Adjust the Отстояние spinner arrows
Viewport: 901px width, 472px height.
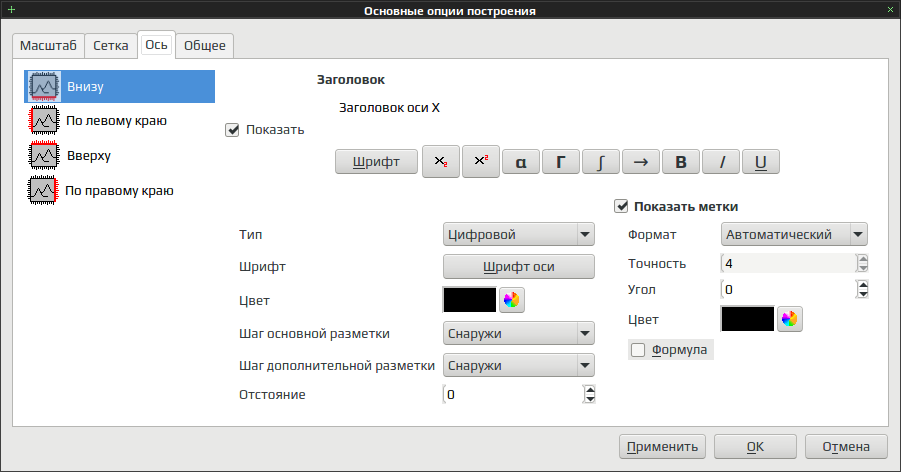coord(590,394)
